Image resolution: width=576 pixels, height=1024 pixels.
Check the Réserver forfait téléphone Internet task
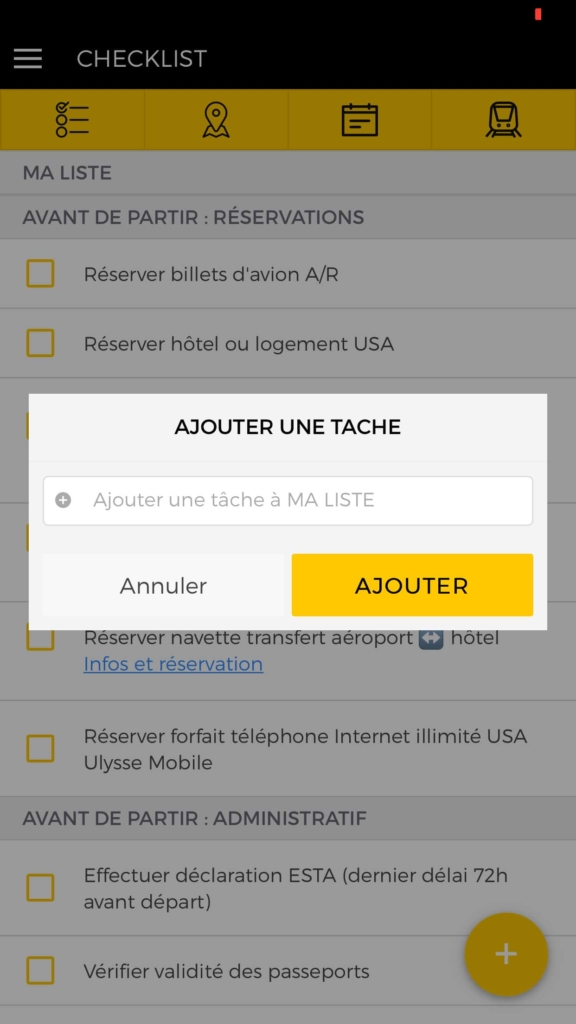(40, 748)
